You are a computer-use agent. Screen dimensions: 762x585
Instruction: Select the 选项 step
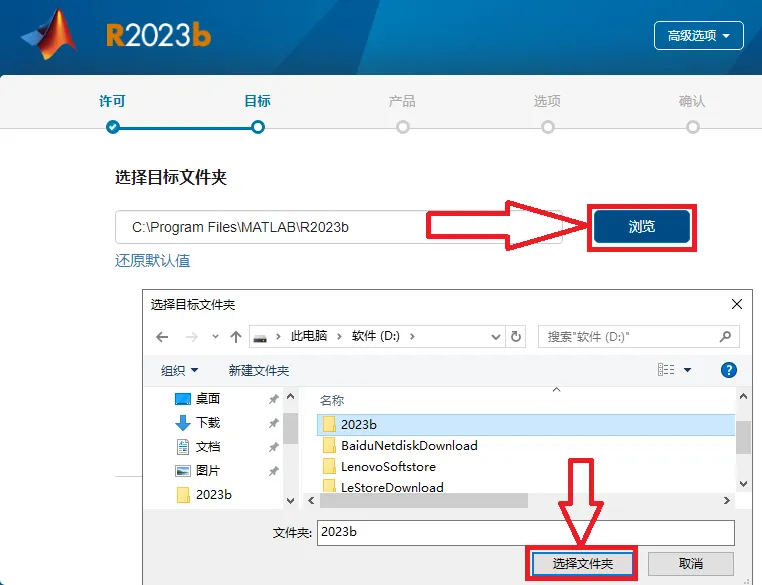point(547,101)
